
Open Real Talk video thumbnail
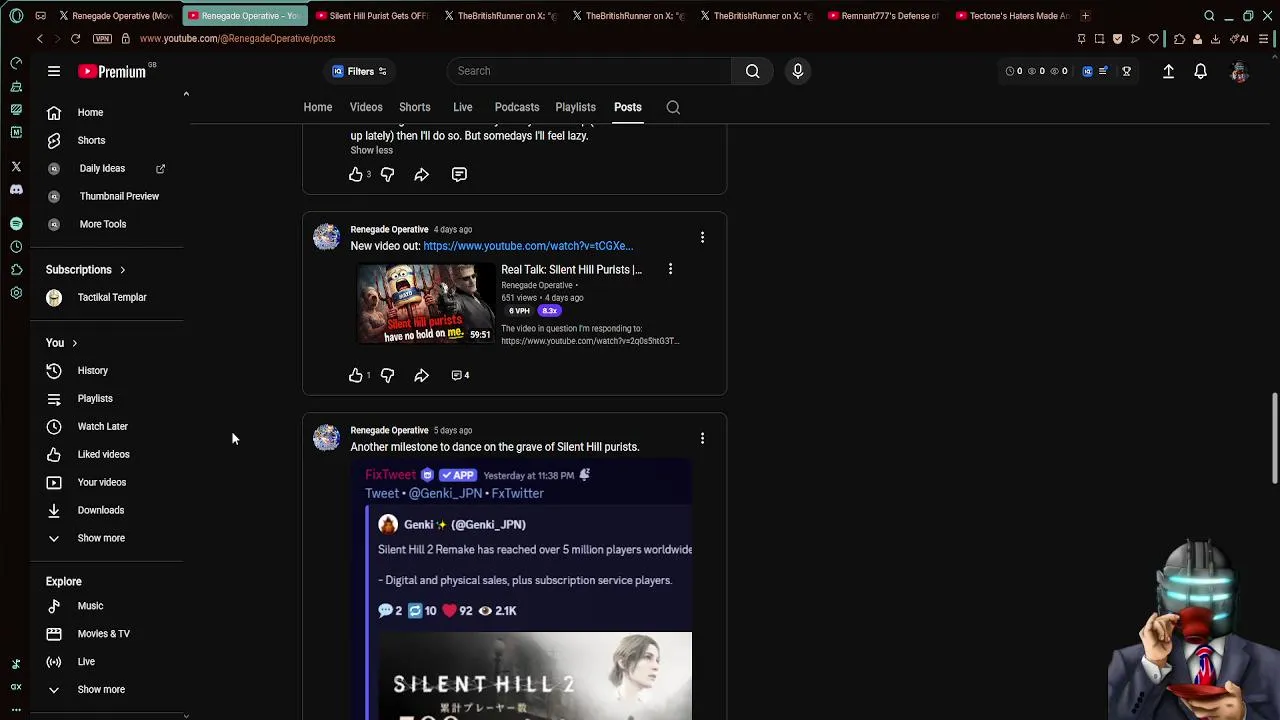pos(425,304)
